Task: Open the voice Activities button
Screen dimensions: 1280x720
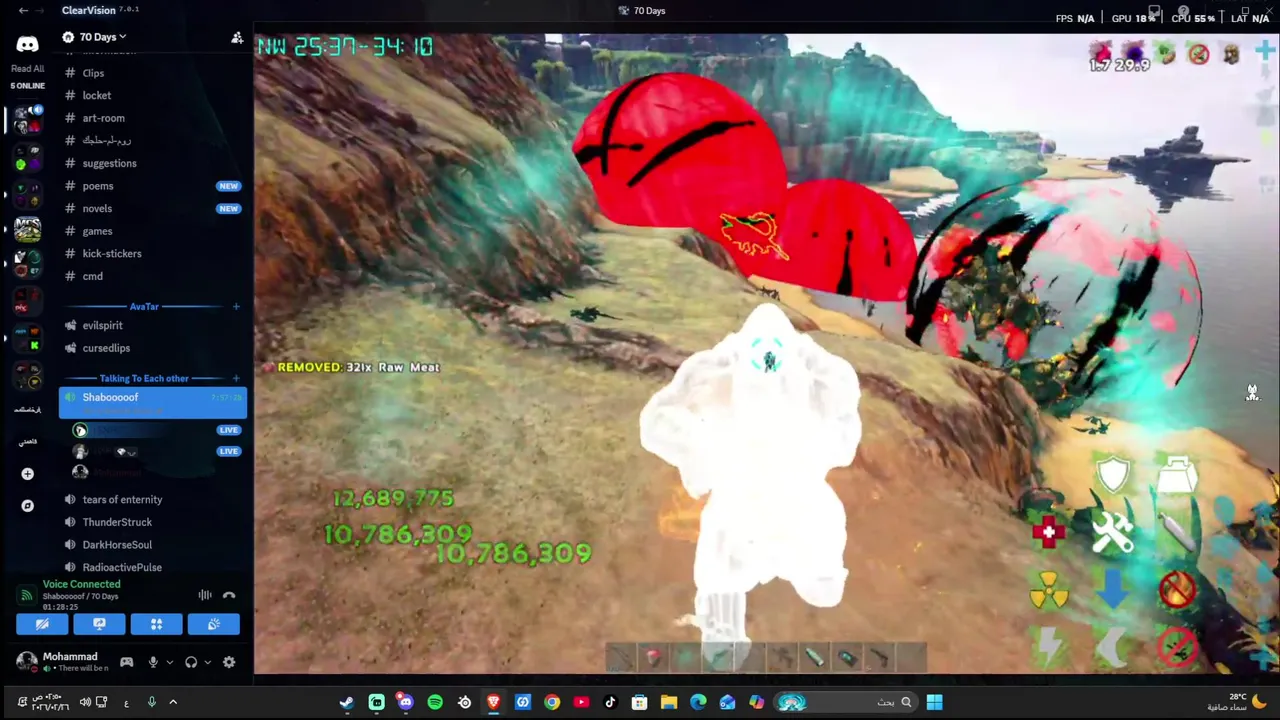Action: click(156, 624)
